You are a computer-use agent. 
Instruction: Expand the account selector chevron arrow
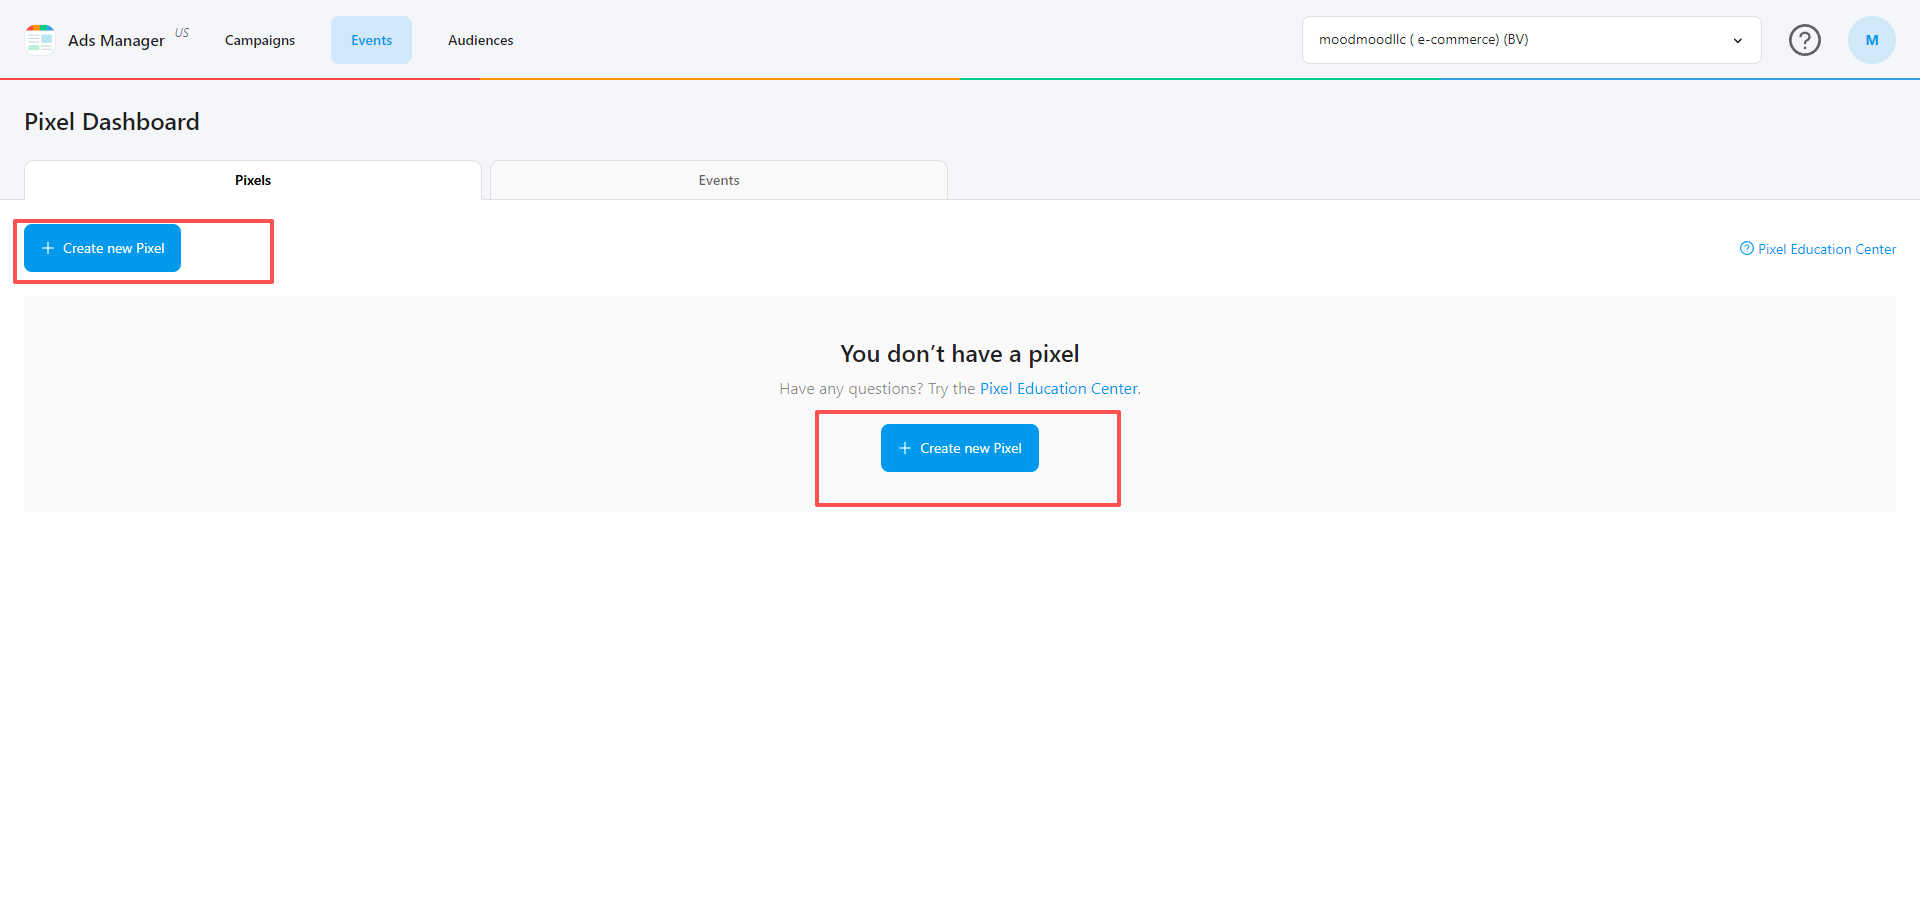click(1737, 41)
